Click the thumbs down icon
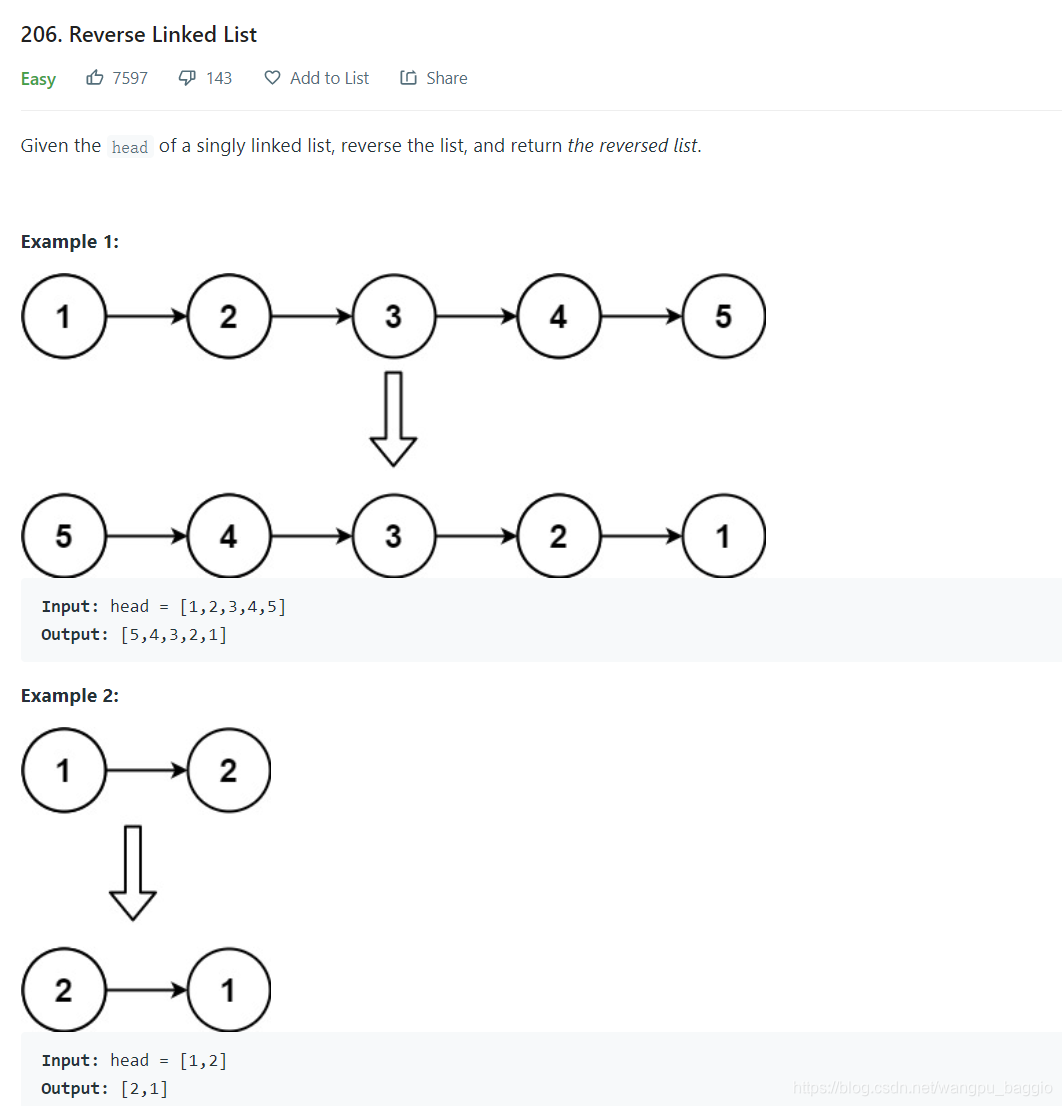This screenshot has height=1106, width=1062. [x=186, y=77]
